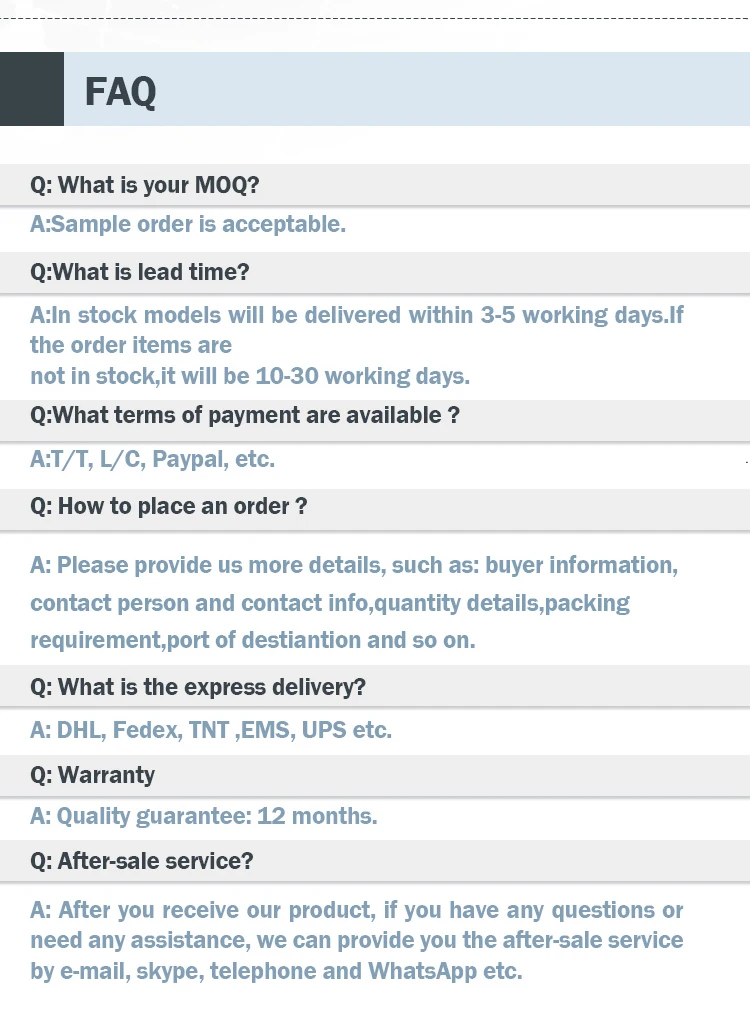Click the "not in stock, 10-30 working days" line
Viewport: 750px width, 1014px height.
[250, 376]
